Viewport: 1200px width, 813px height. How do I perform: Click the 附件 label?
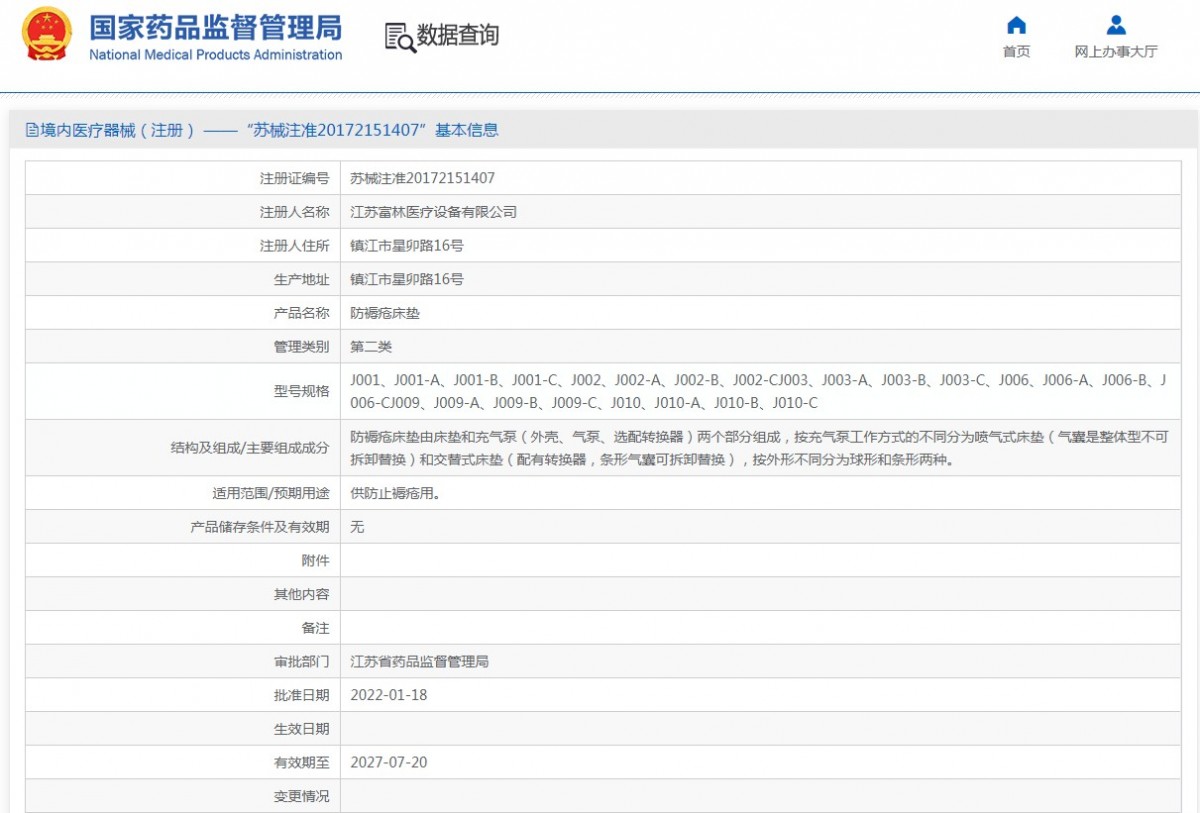315,561
